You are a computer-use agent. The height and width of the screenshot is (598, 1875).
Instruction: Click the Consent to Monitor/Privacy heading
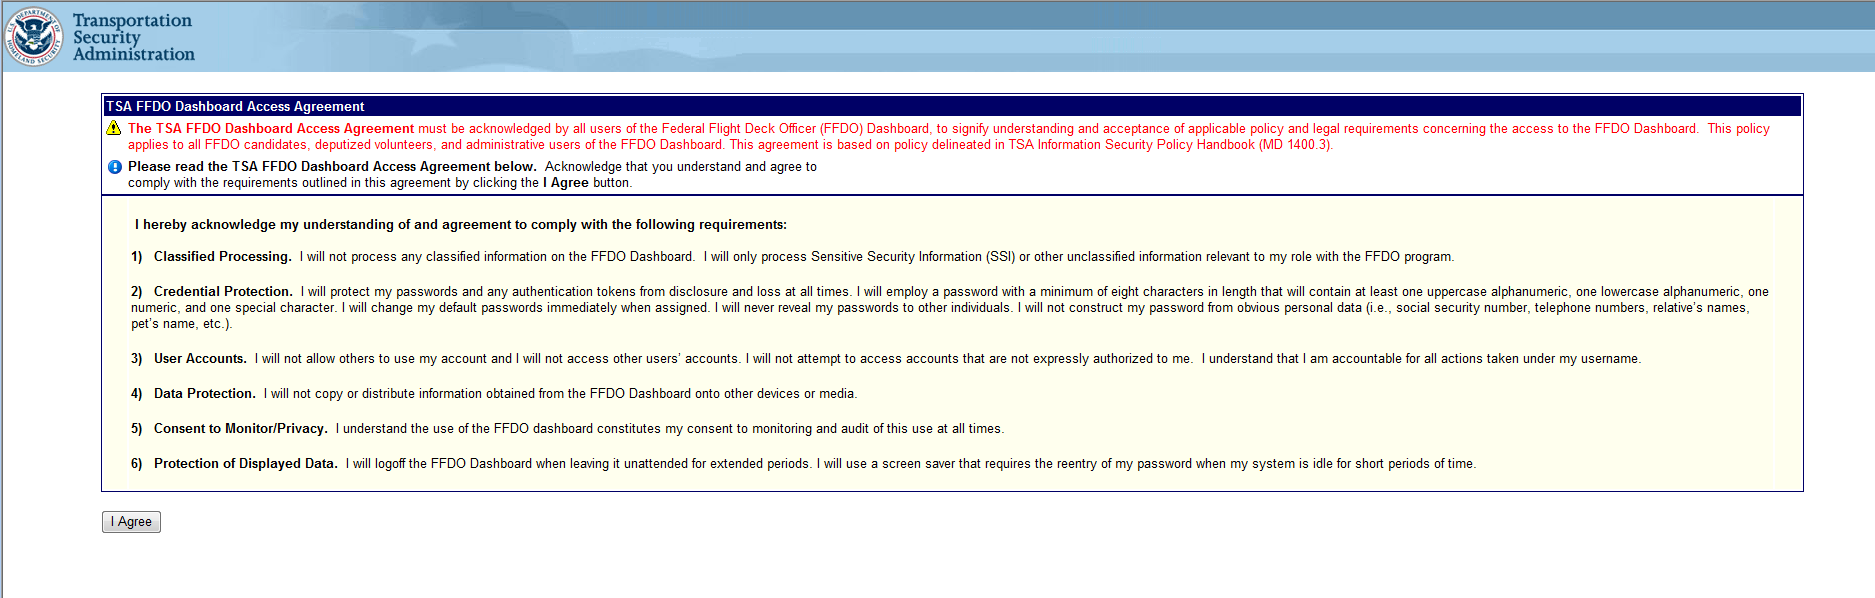click(x=240, y=429)
